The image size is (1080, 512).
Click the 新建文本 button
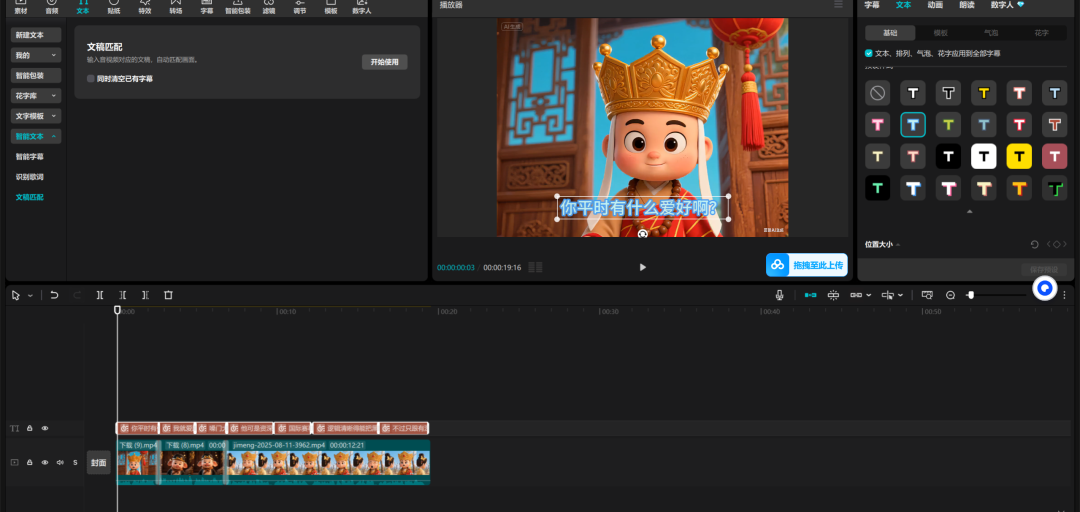pyautogui.click(x=36, y=34)
